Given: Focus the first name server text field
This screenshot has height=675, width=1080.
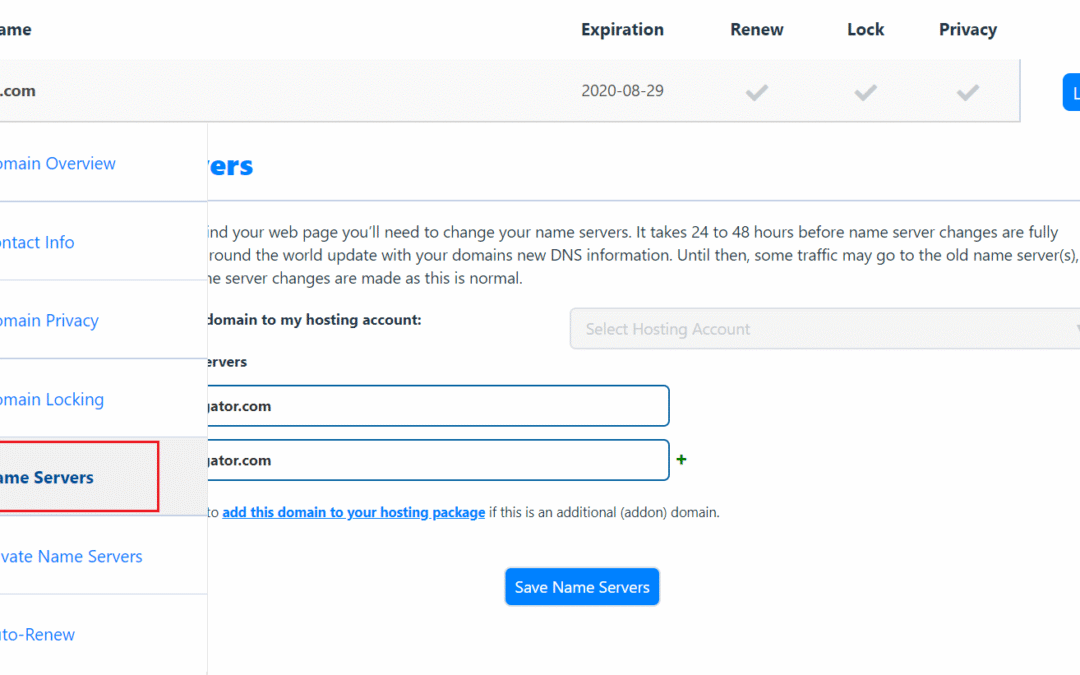Looking at the screenshot, I should 435,406.
